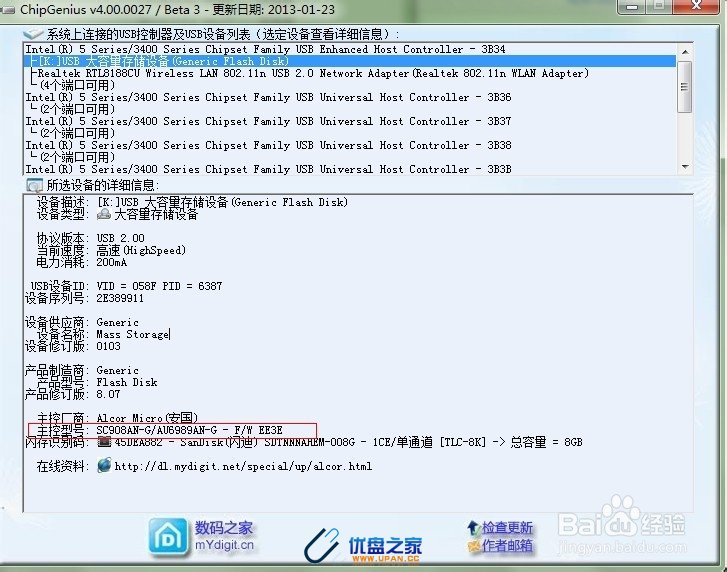Viewport: 727px width, 572px height.
Task: Open the mYdigit.cn 数码之家 logo
Action: click(202, 538)
